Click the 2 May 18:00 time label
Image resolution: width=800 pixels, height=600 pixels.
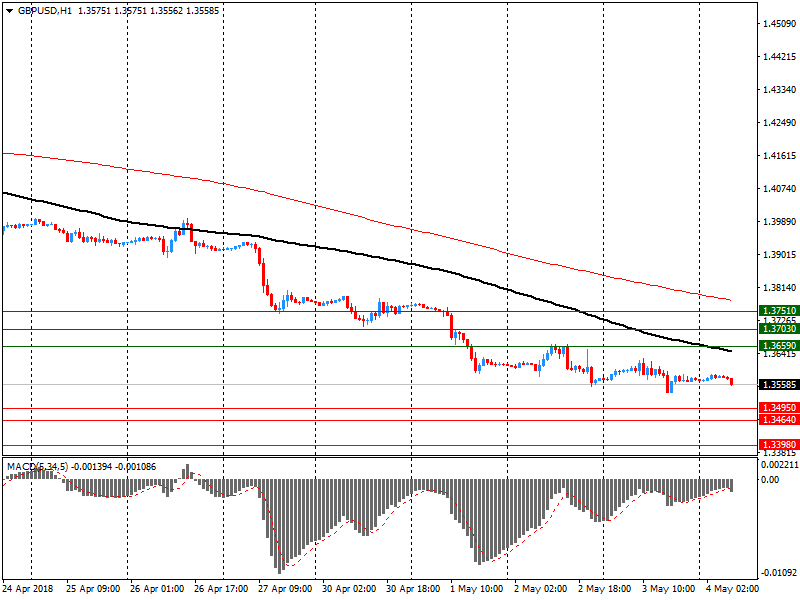coord(605,589)
